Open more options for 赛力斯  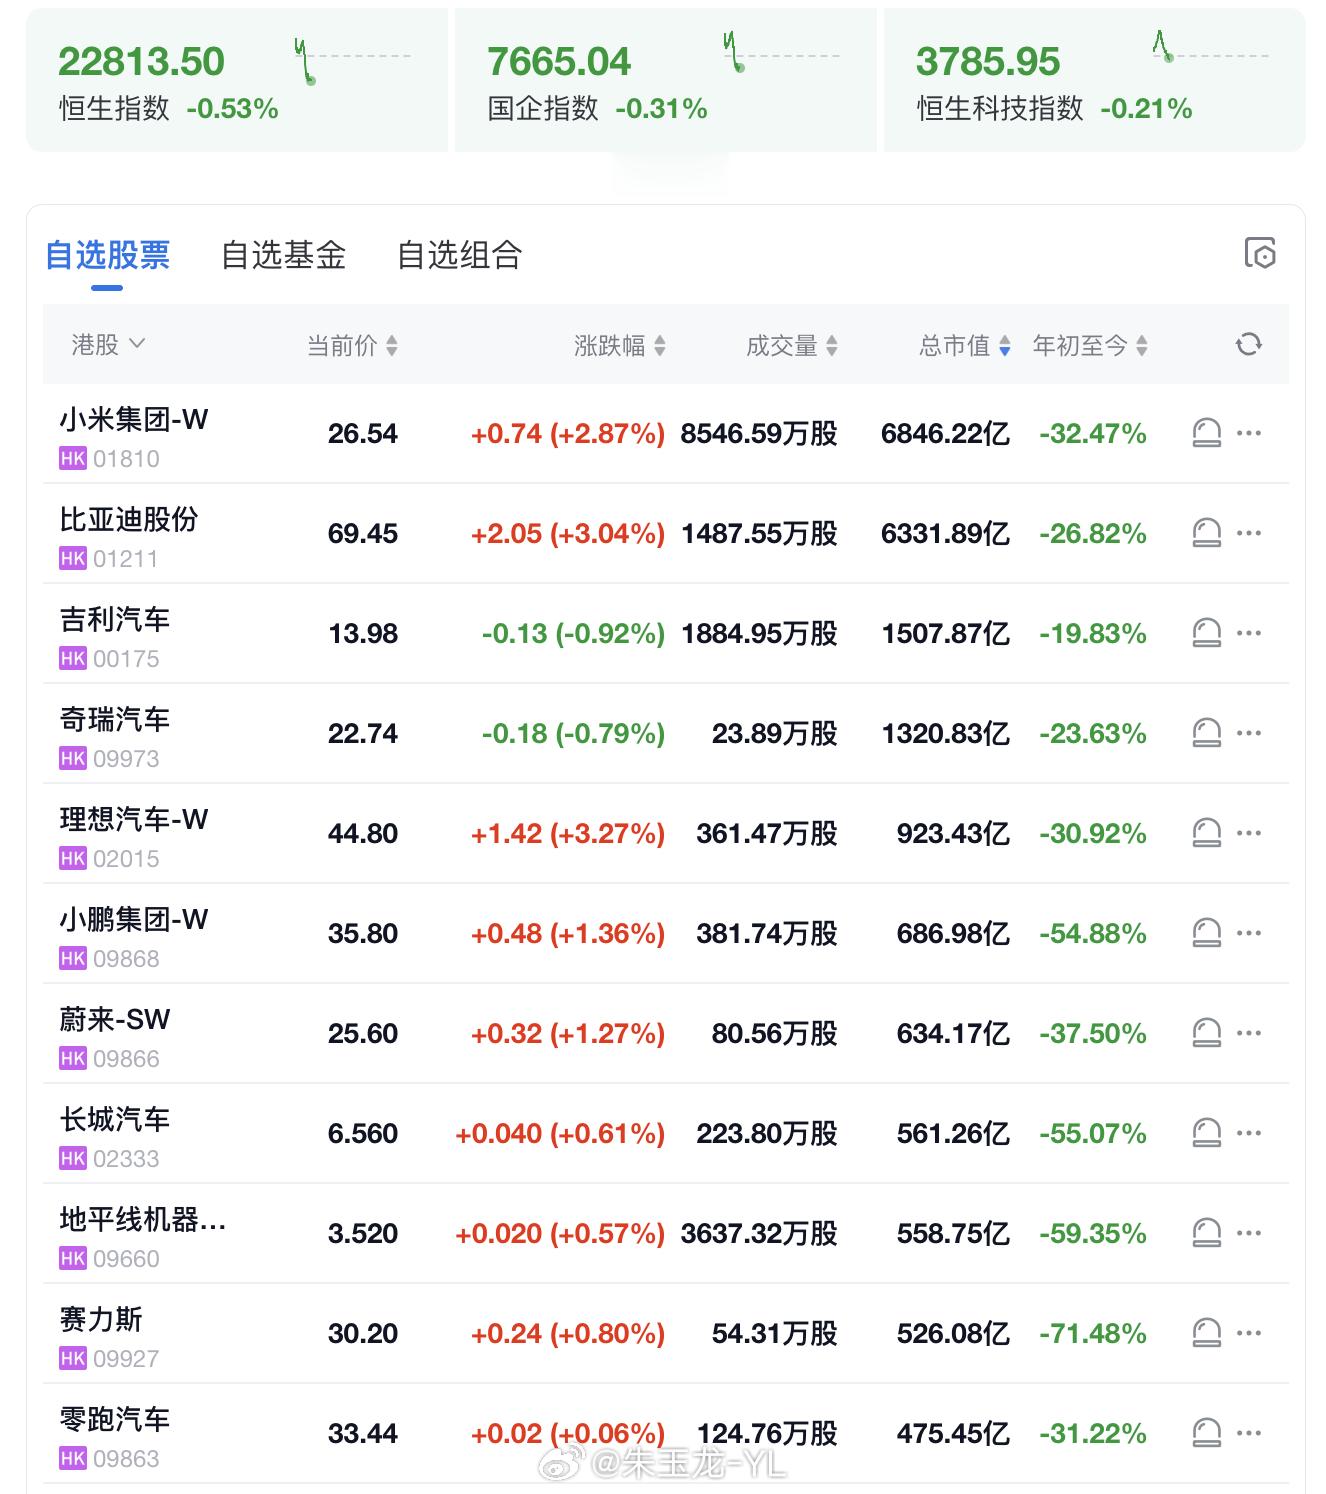click(x=1249, y=1333)
